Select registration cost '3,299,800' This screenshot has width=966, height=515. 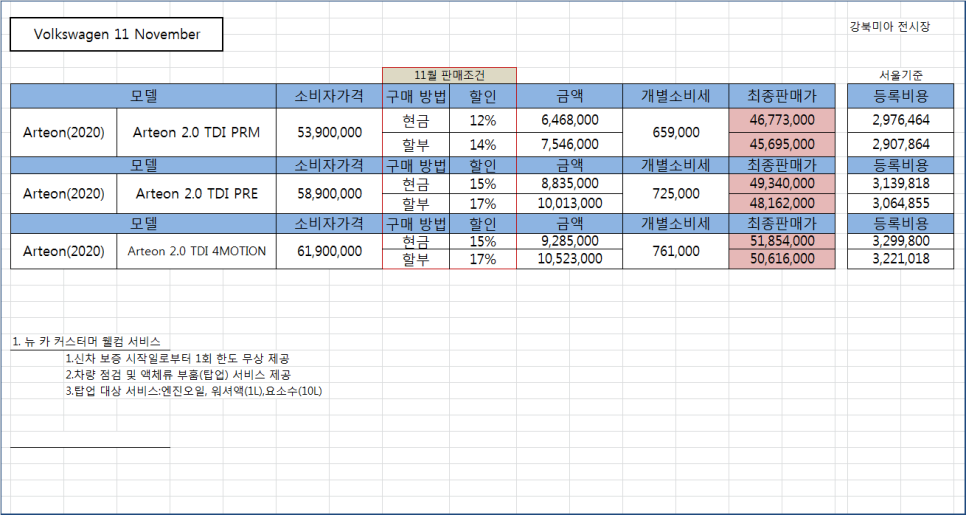coord(901,241)
